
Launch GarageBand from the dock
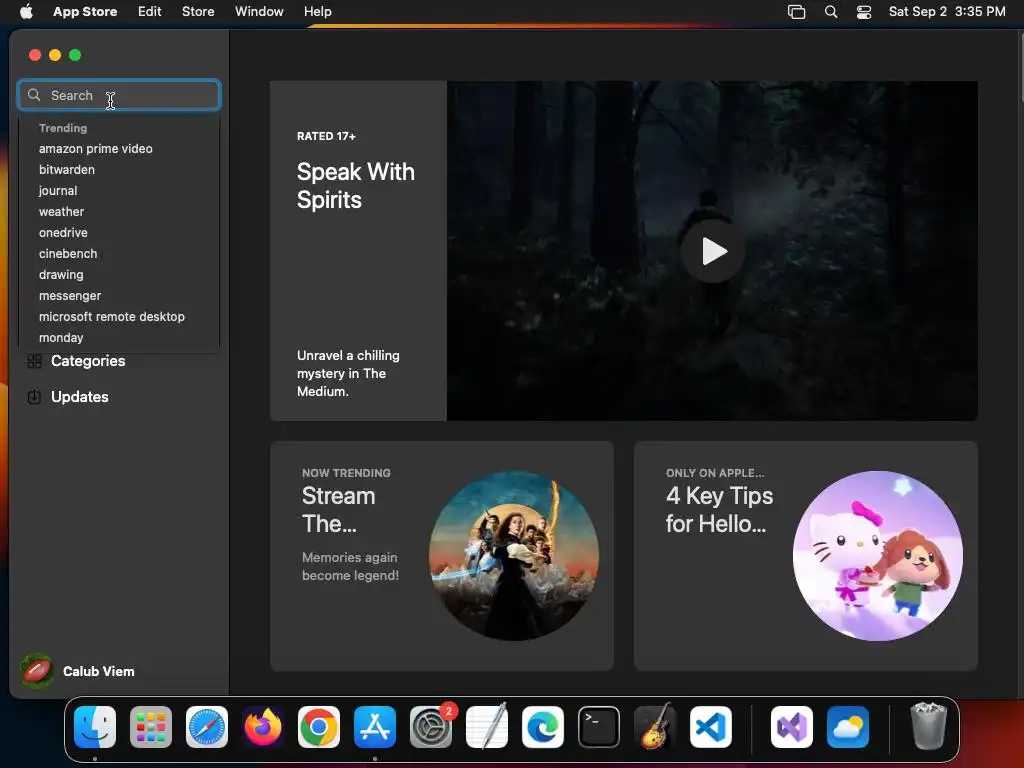click(655, 726)
